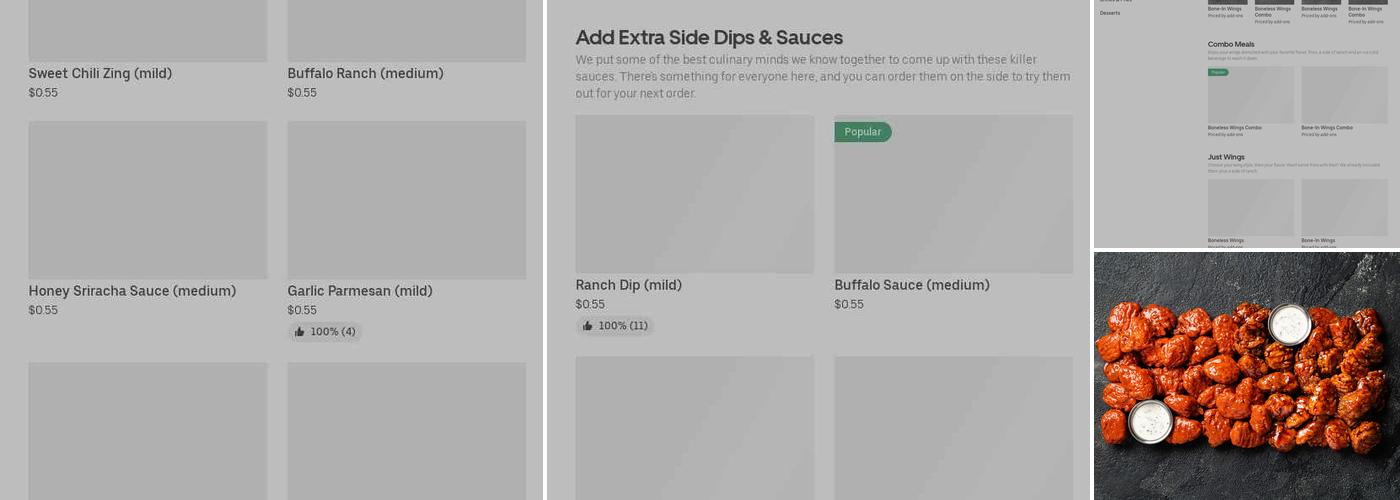
Task: Select Boneless Wings under Just Wings
Action: pyautogui.click(x=1250, y=208)
